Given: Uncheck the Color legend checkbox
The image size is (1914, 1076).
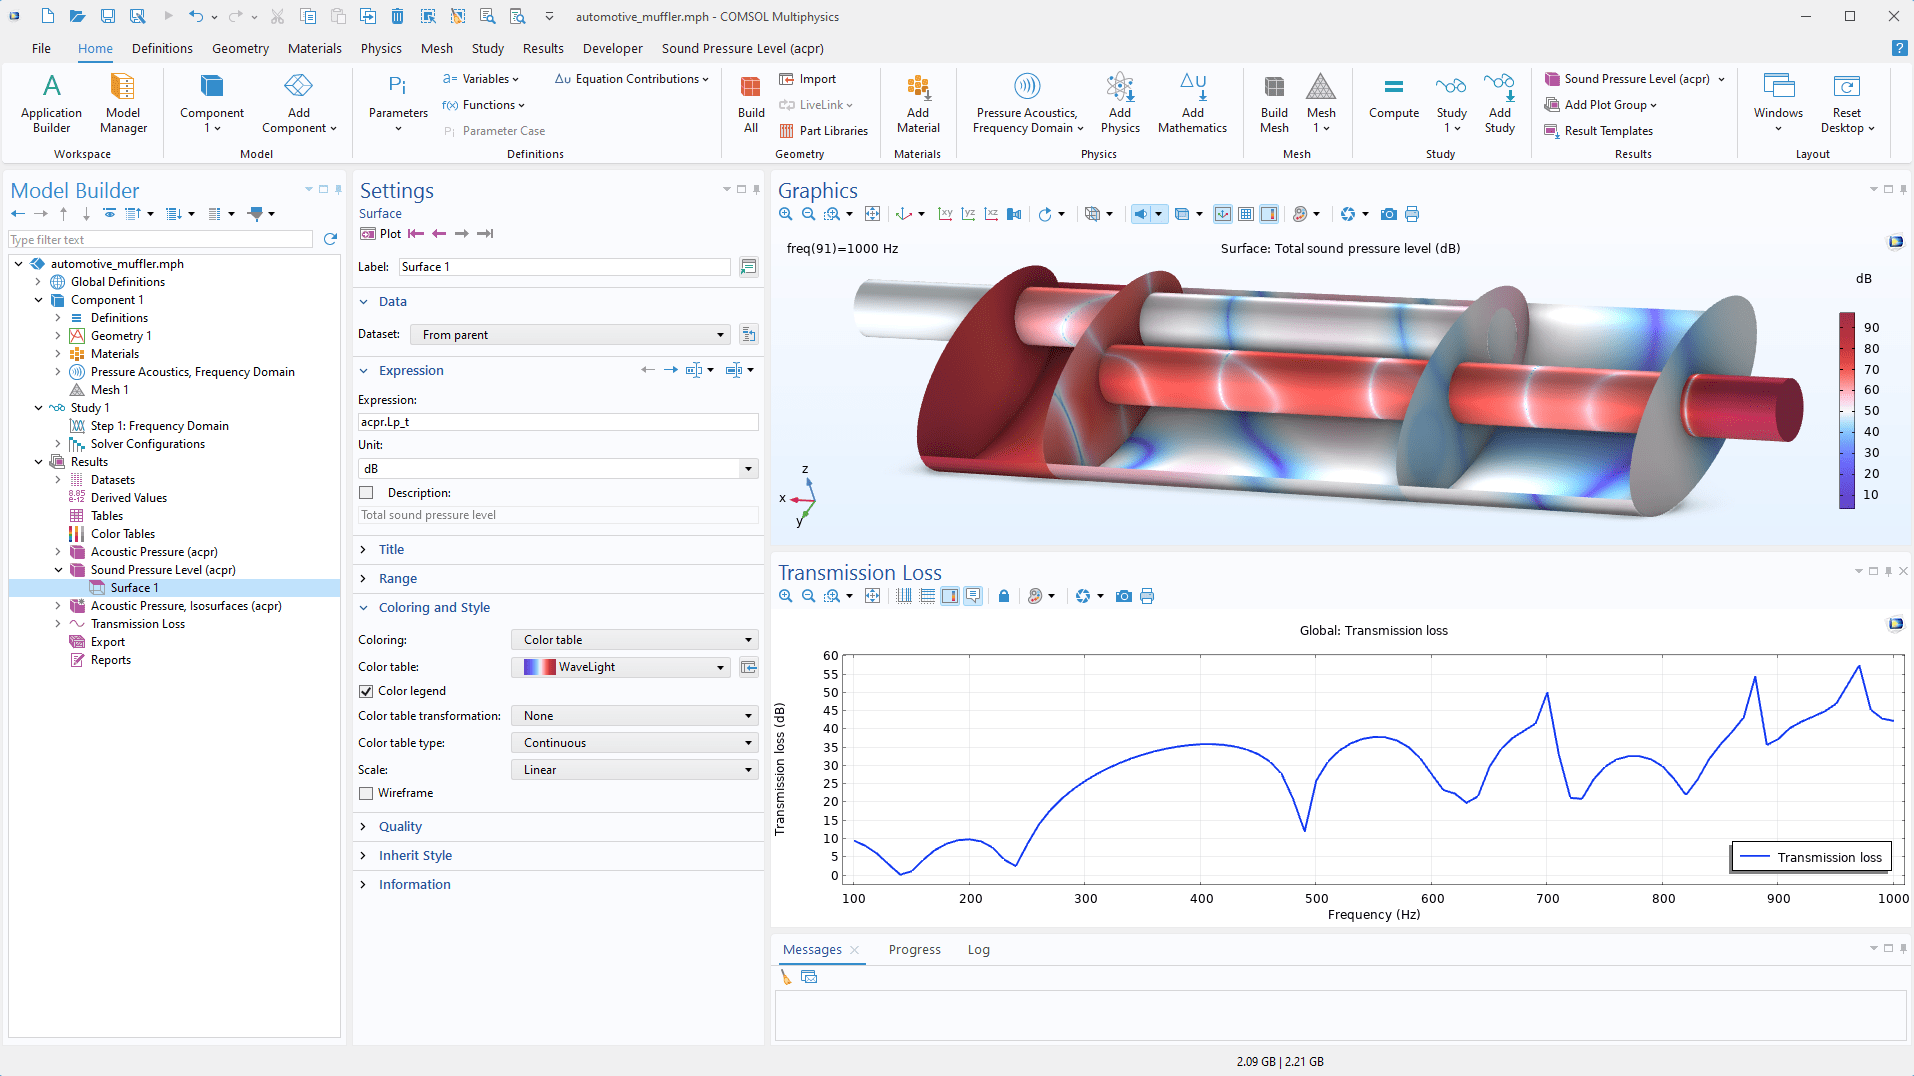Looking at the screenshot, I should [x=366, y=691].
